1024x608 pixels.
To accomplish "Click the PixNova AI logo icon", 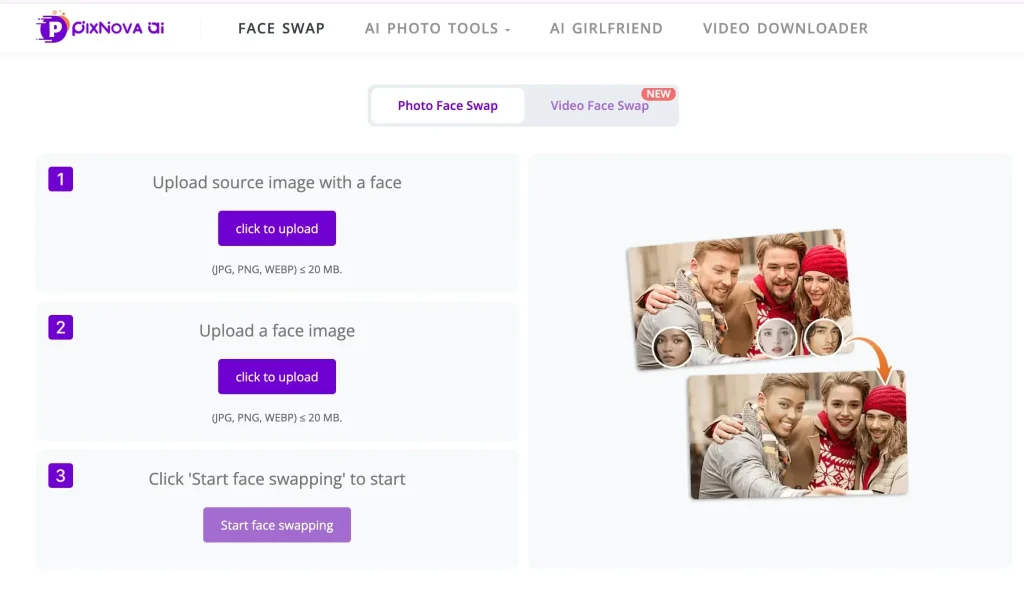I will click(x=52, y=28).
